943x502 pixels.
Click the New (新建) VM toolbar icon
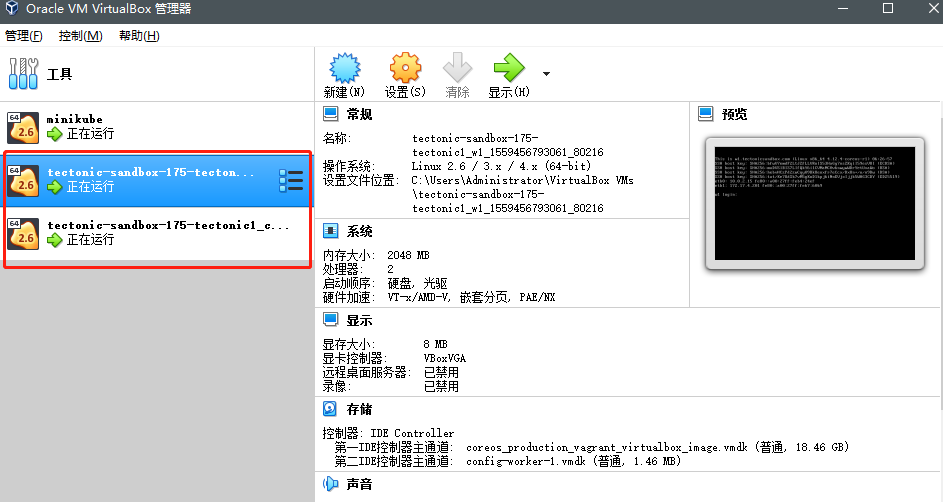[345, 67]
